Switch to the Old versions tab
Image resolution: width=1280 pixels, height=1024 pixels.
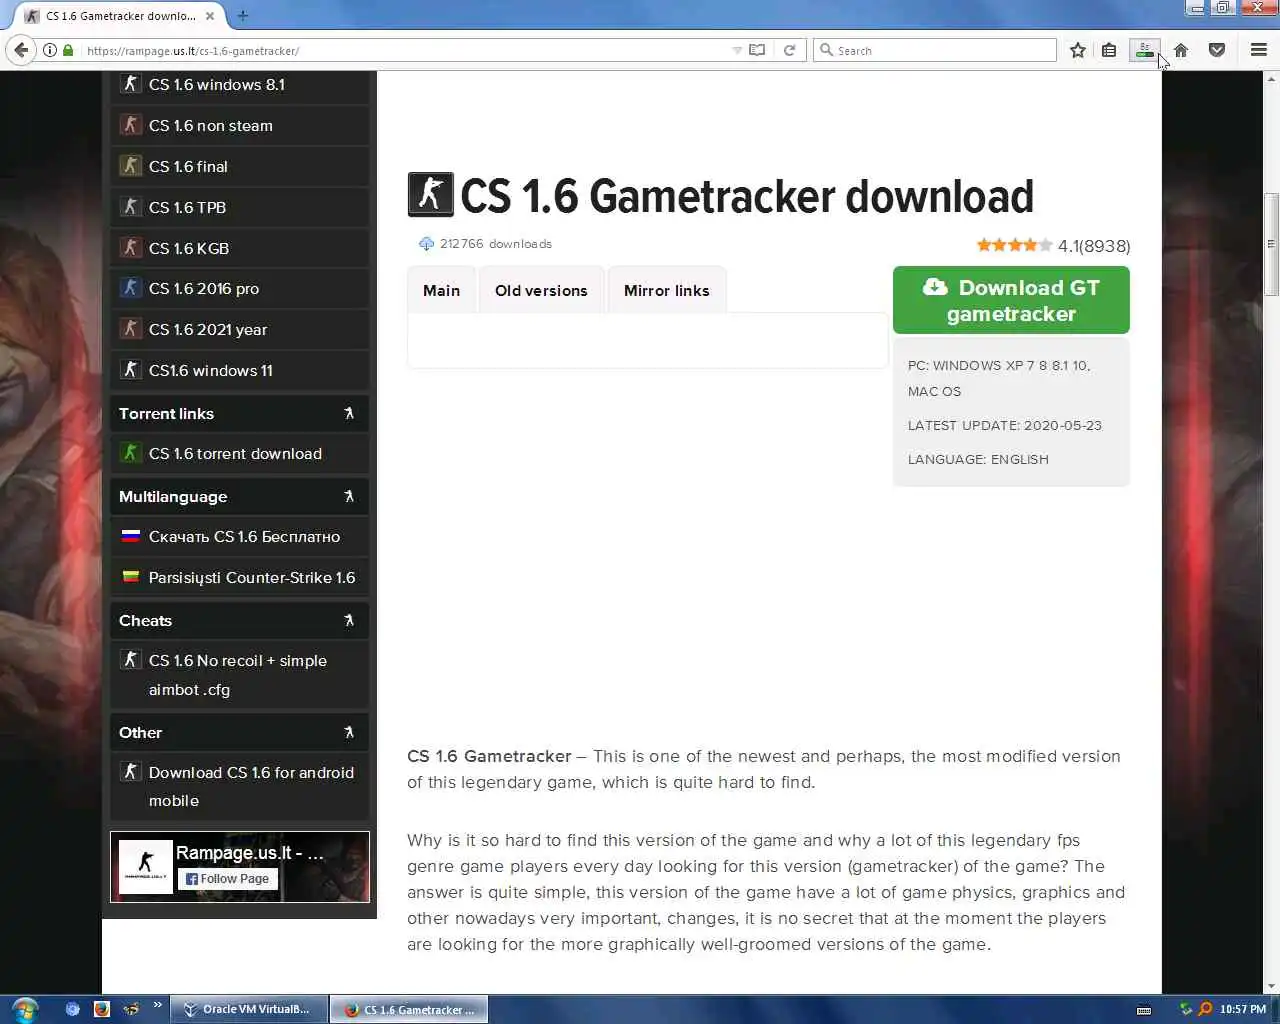541,291
